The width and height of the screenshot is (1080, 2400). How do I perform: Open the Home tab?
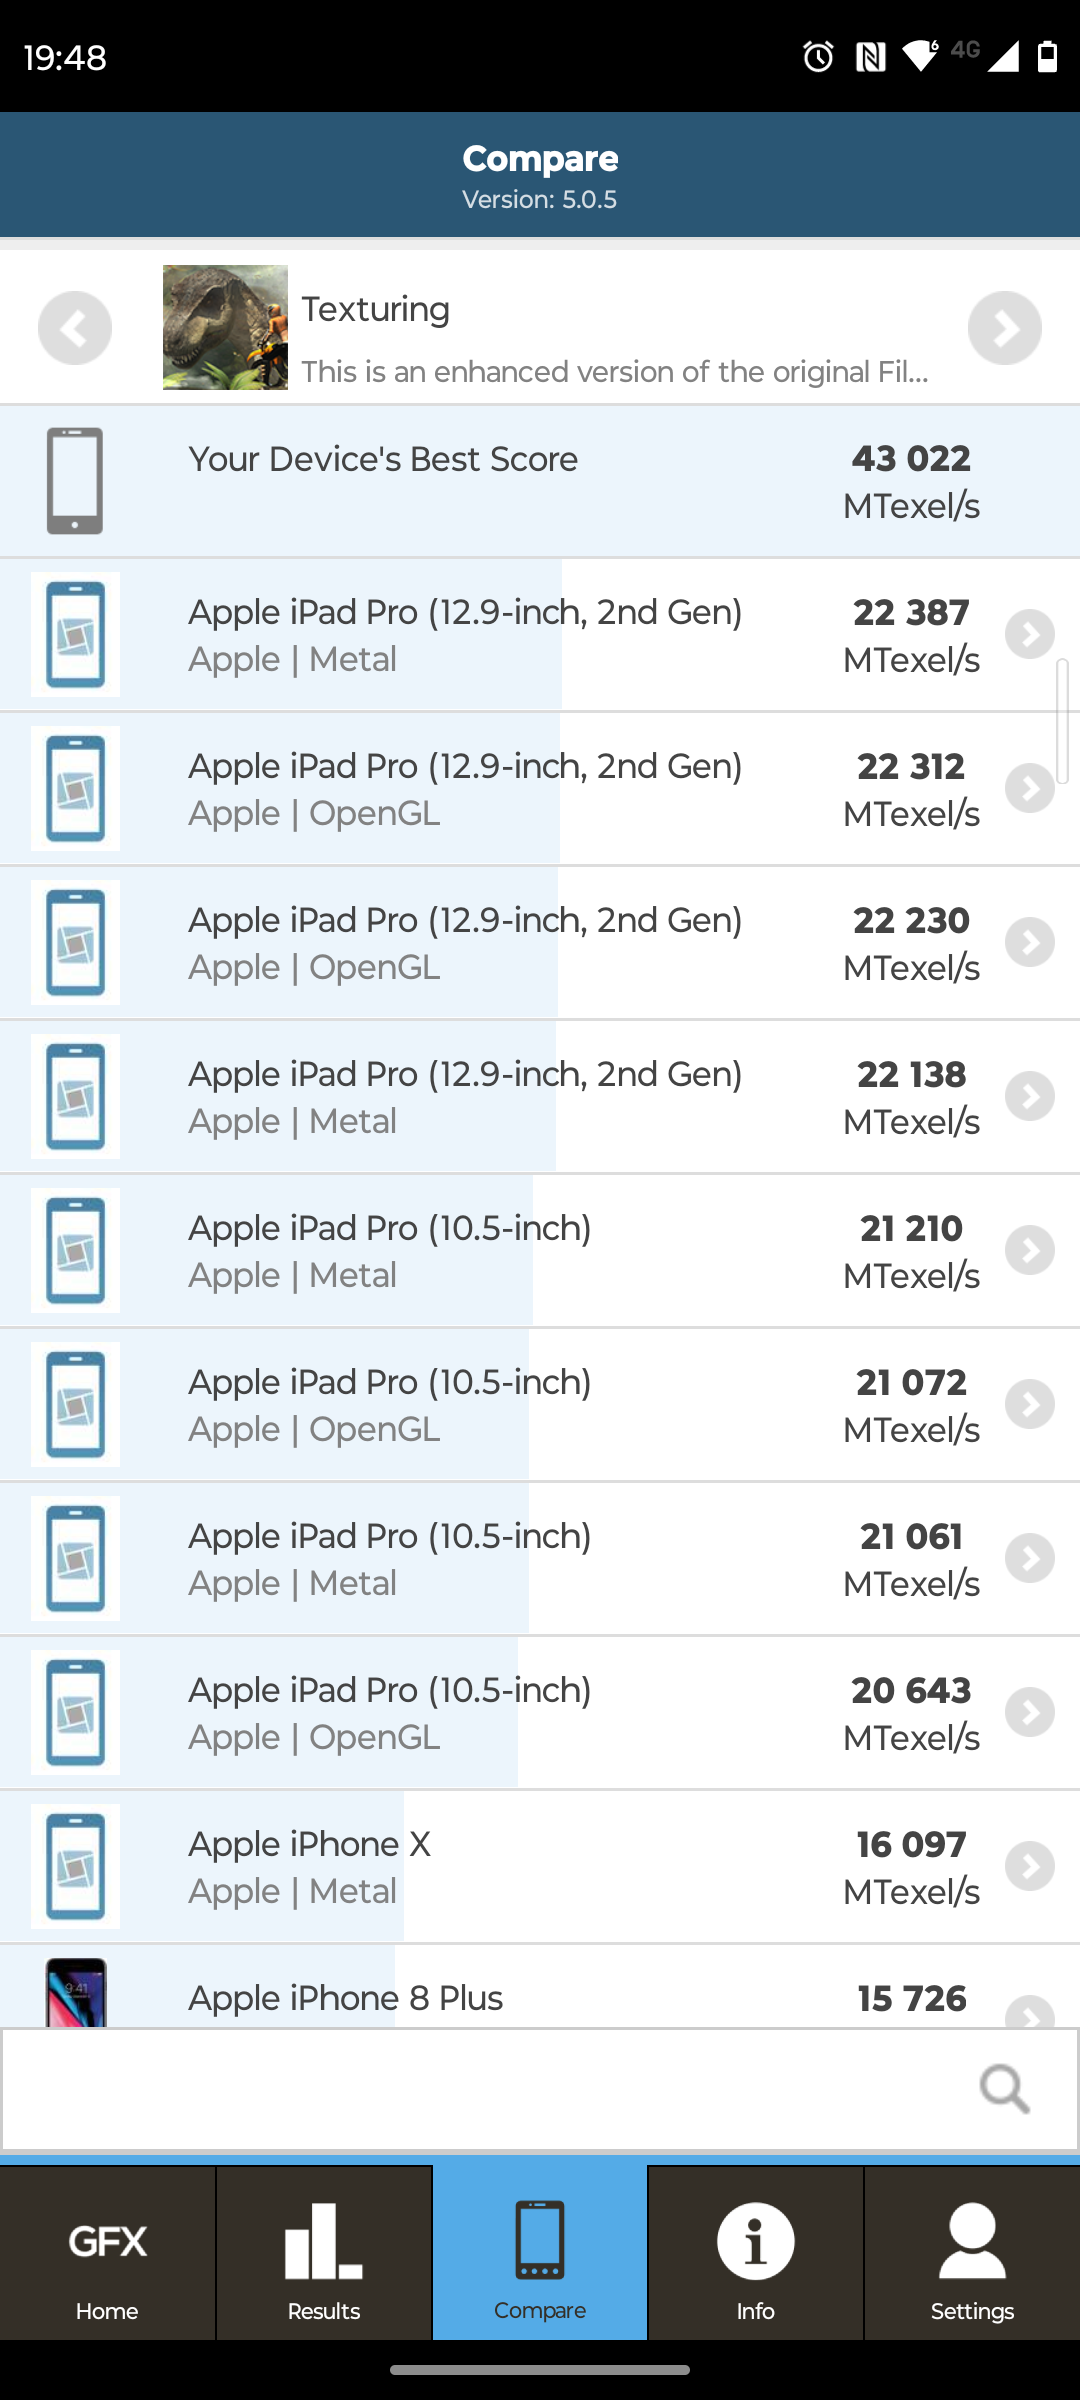(107, 2253)
